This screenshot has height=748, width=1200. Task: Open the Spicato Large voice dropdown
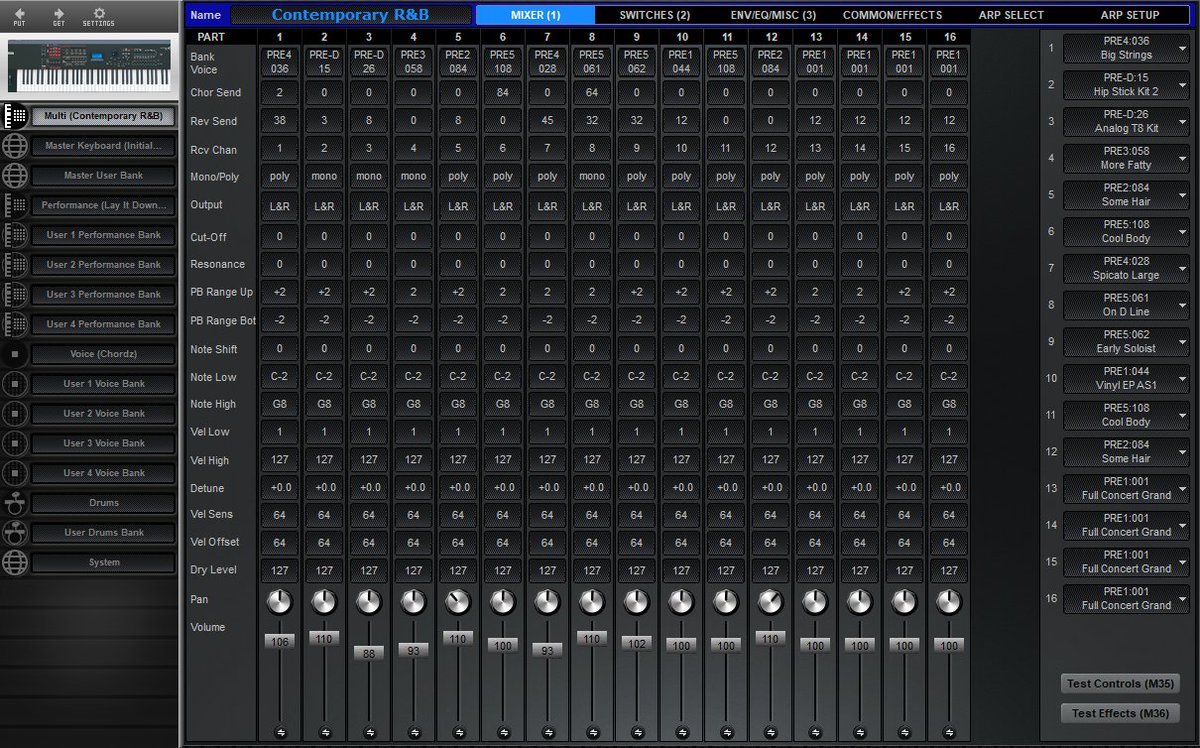[1126, 268]
